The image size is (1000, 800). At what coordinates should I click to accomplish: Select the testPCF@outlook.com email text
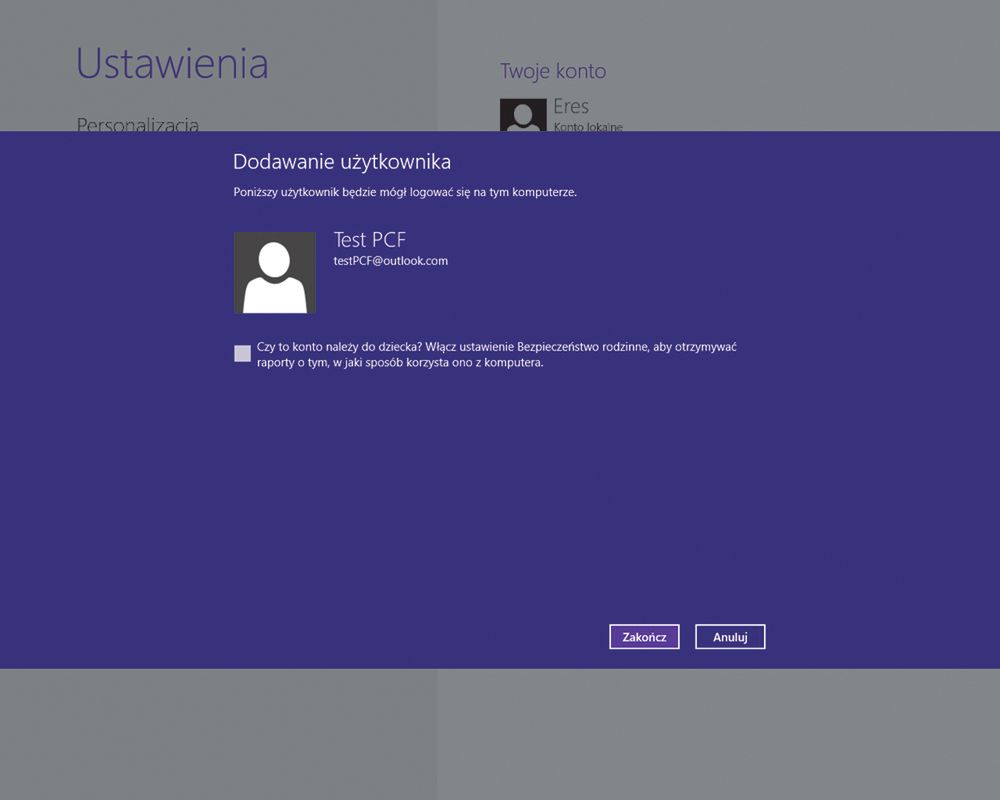coord(390,261)
